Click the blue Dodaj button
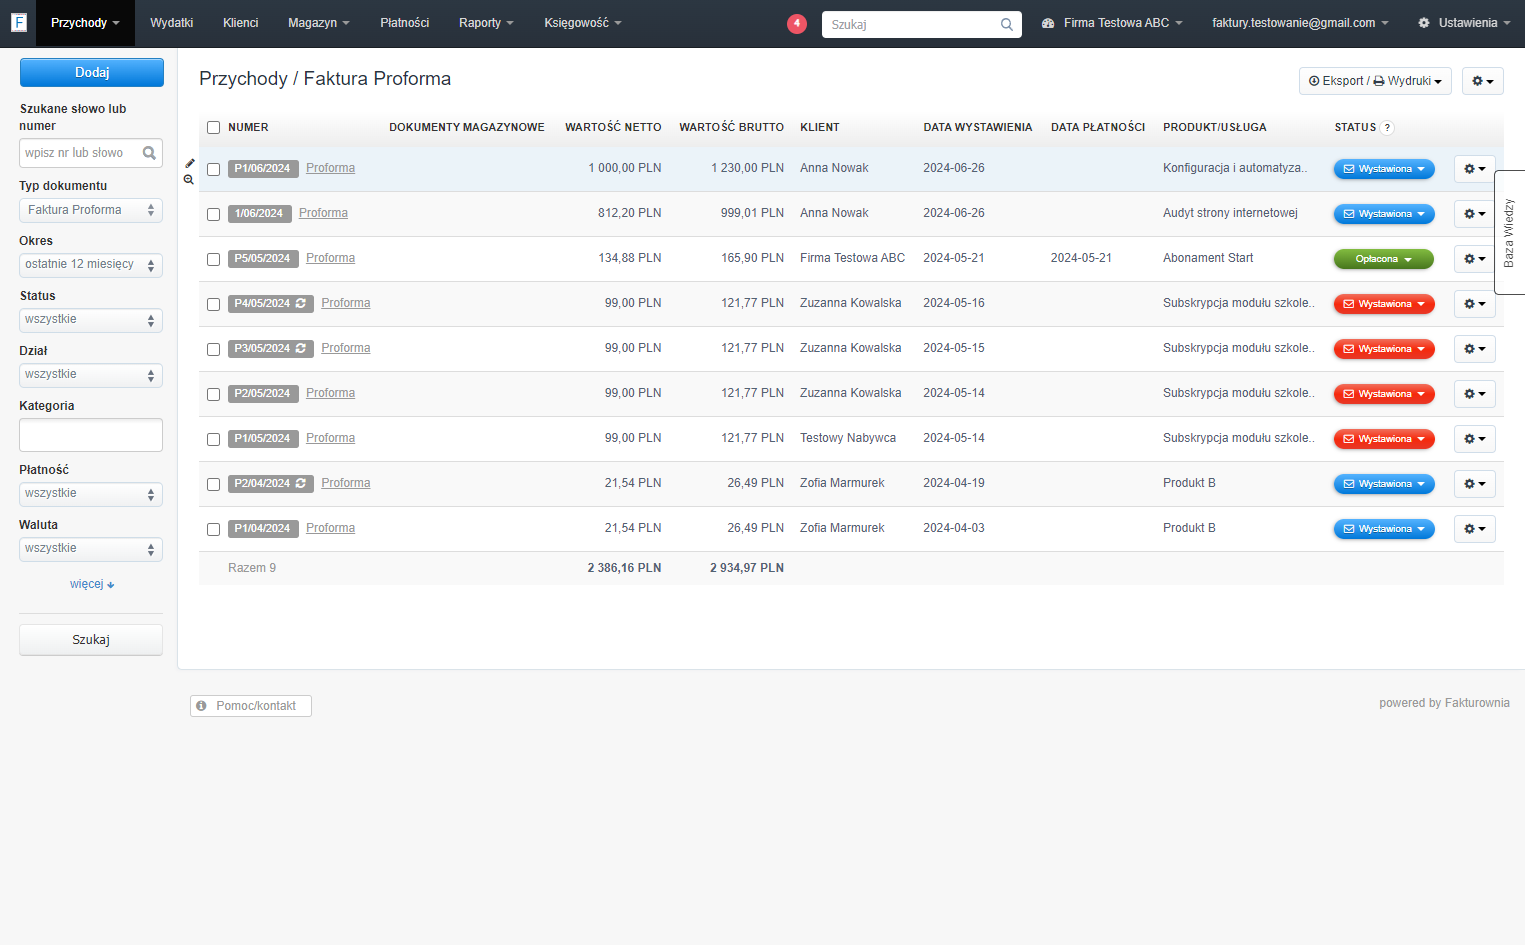The height and width of the screenshot is (945, 1525). [x=92, y=72]
